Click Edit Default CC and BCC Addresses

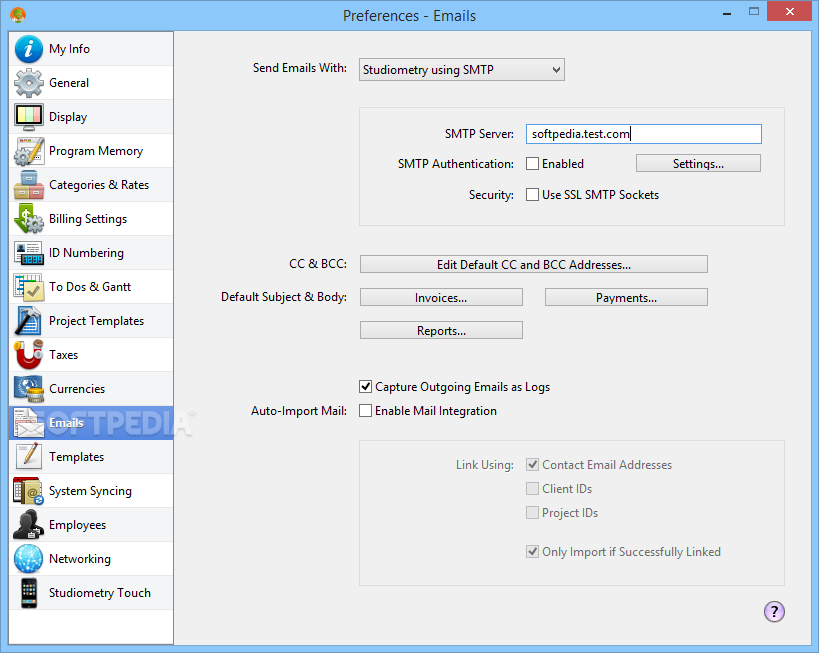534,264
